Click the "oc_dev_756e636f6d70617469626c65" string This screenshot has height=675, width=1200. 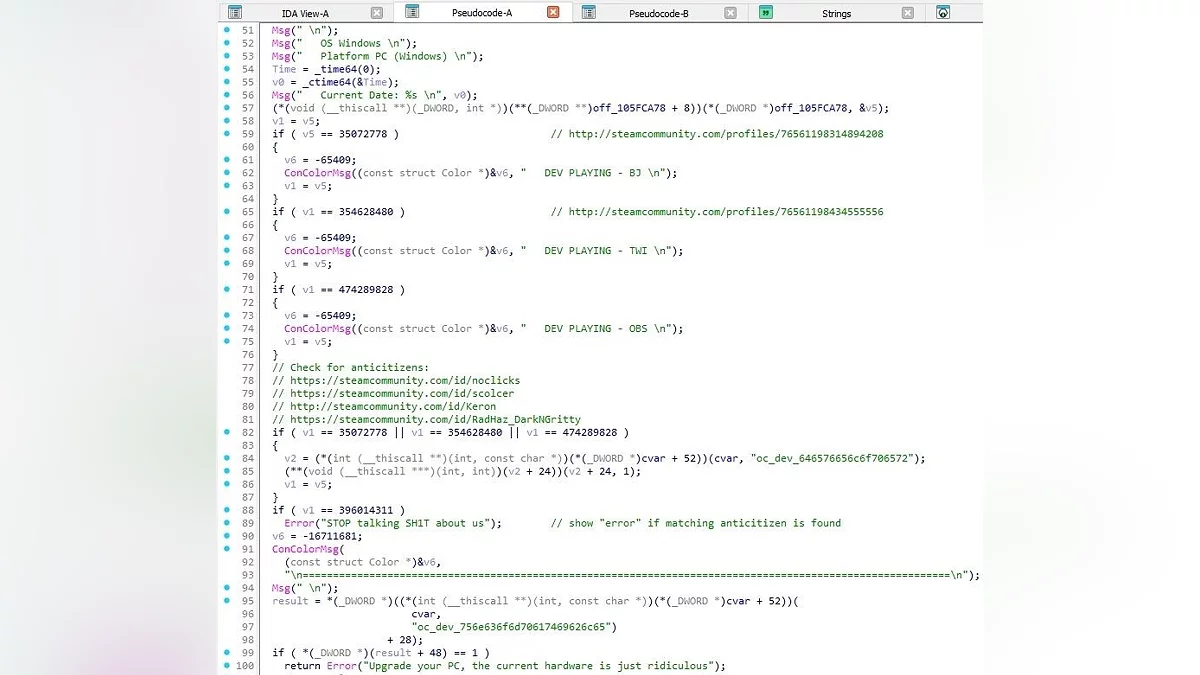pyautogui.click(x=514, y=627)
